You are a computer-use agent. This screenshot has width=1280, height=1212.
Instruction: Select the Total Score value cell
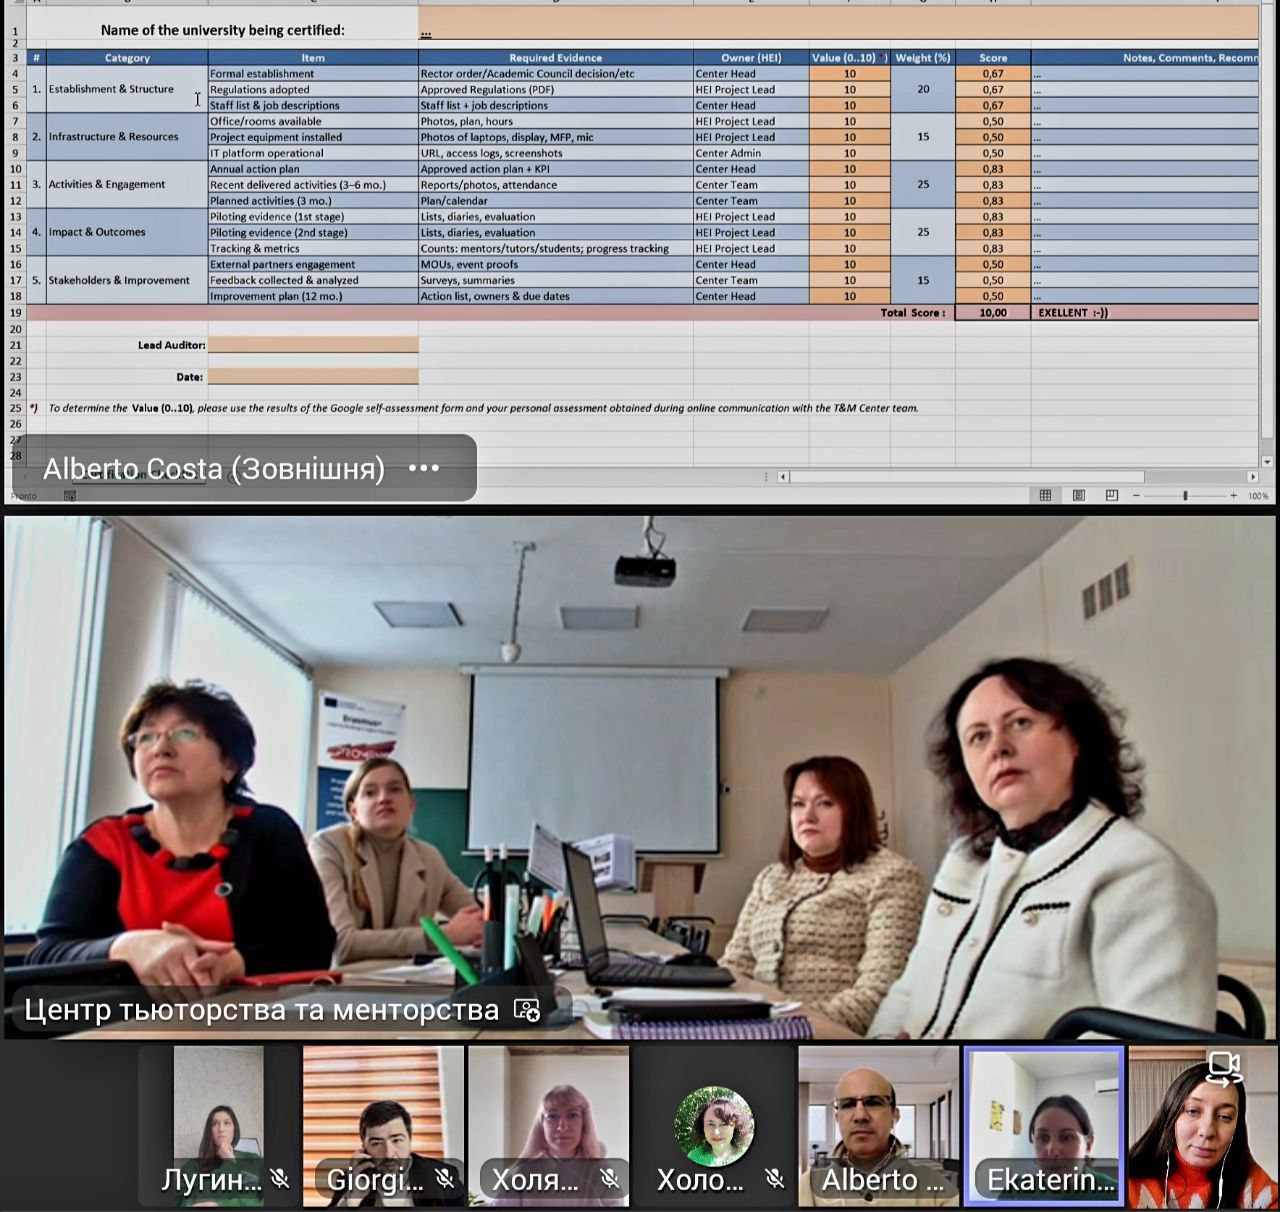click(x=992, y=313)
